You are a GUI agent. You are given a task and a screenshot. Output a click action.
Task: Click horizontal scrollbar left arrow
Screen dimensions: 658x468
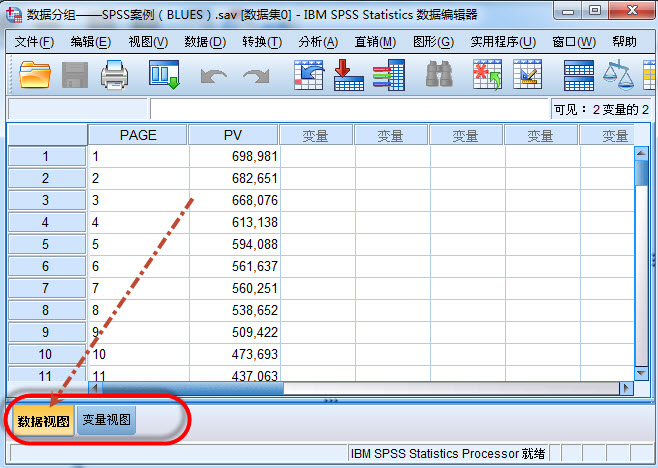click(95, 388)
